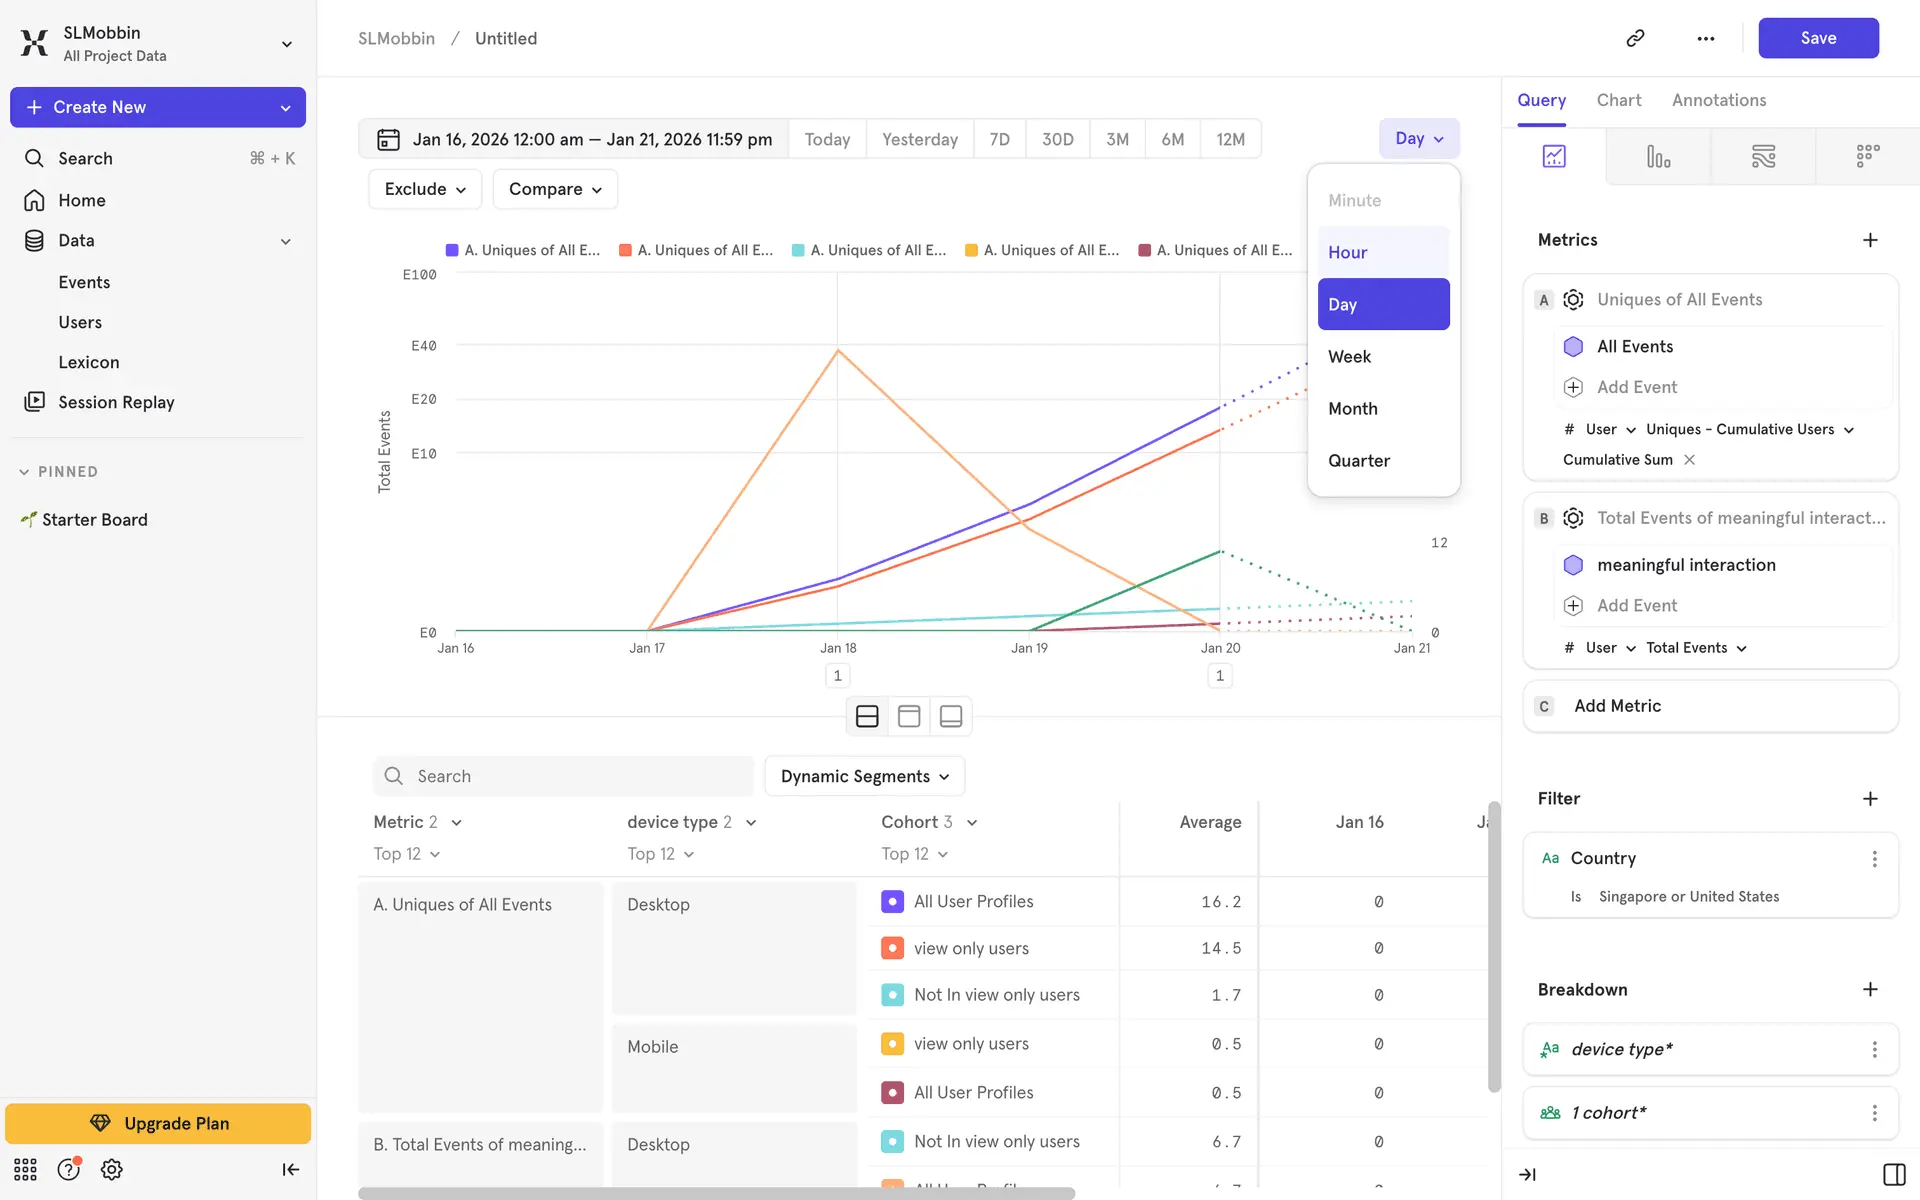Click the purple swatch for All User Profiles
Viewport: 1920px width, 1200px height.
[x=892, y=901]
